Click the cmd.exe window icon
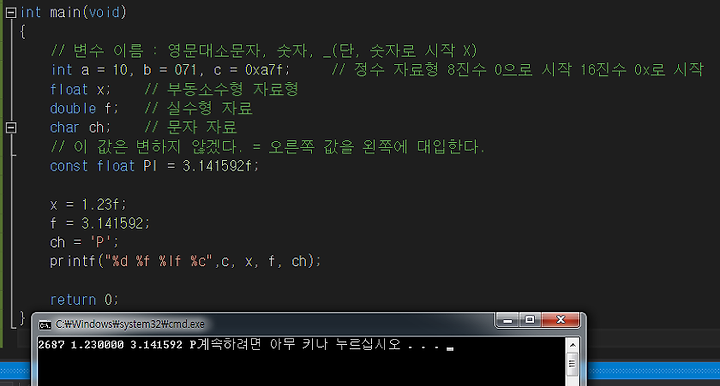The image size is (720, 386). pyautogui.click(x=45, y=324)
